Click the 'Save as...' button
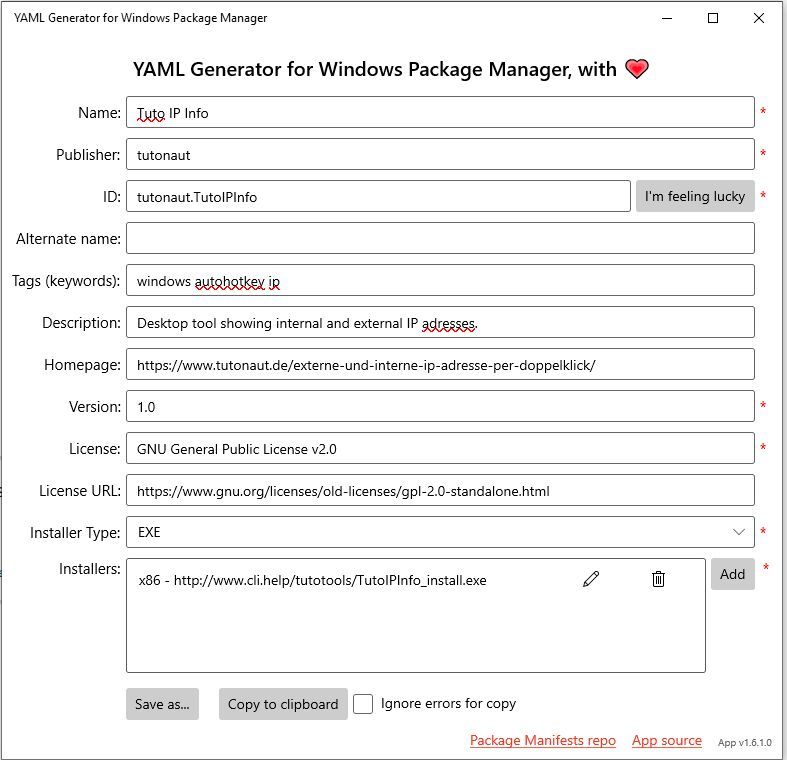The width and height of the screenshot is (787, 760). (x=162, y=704)
